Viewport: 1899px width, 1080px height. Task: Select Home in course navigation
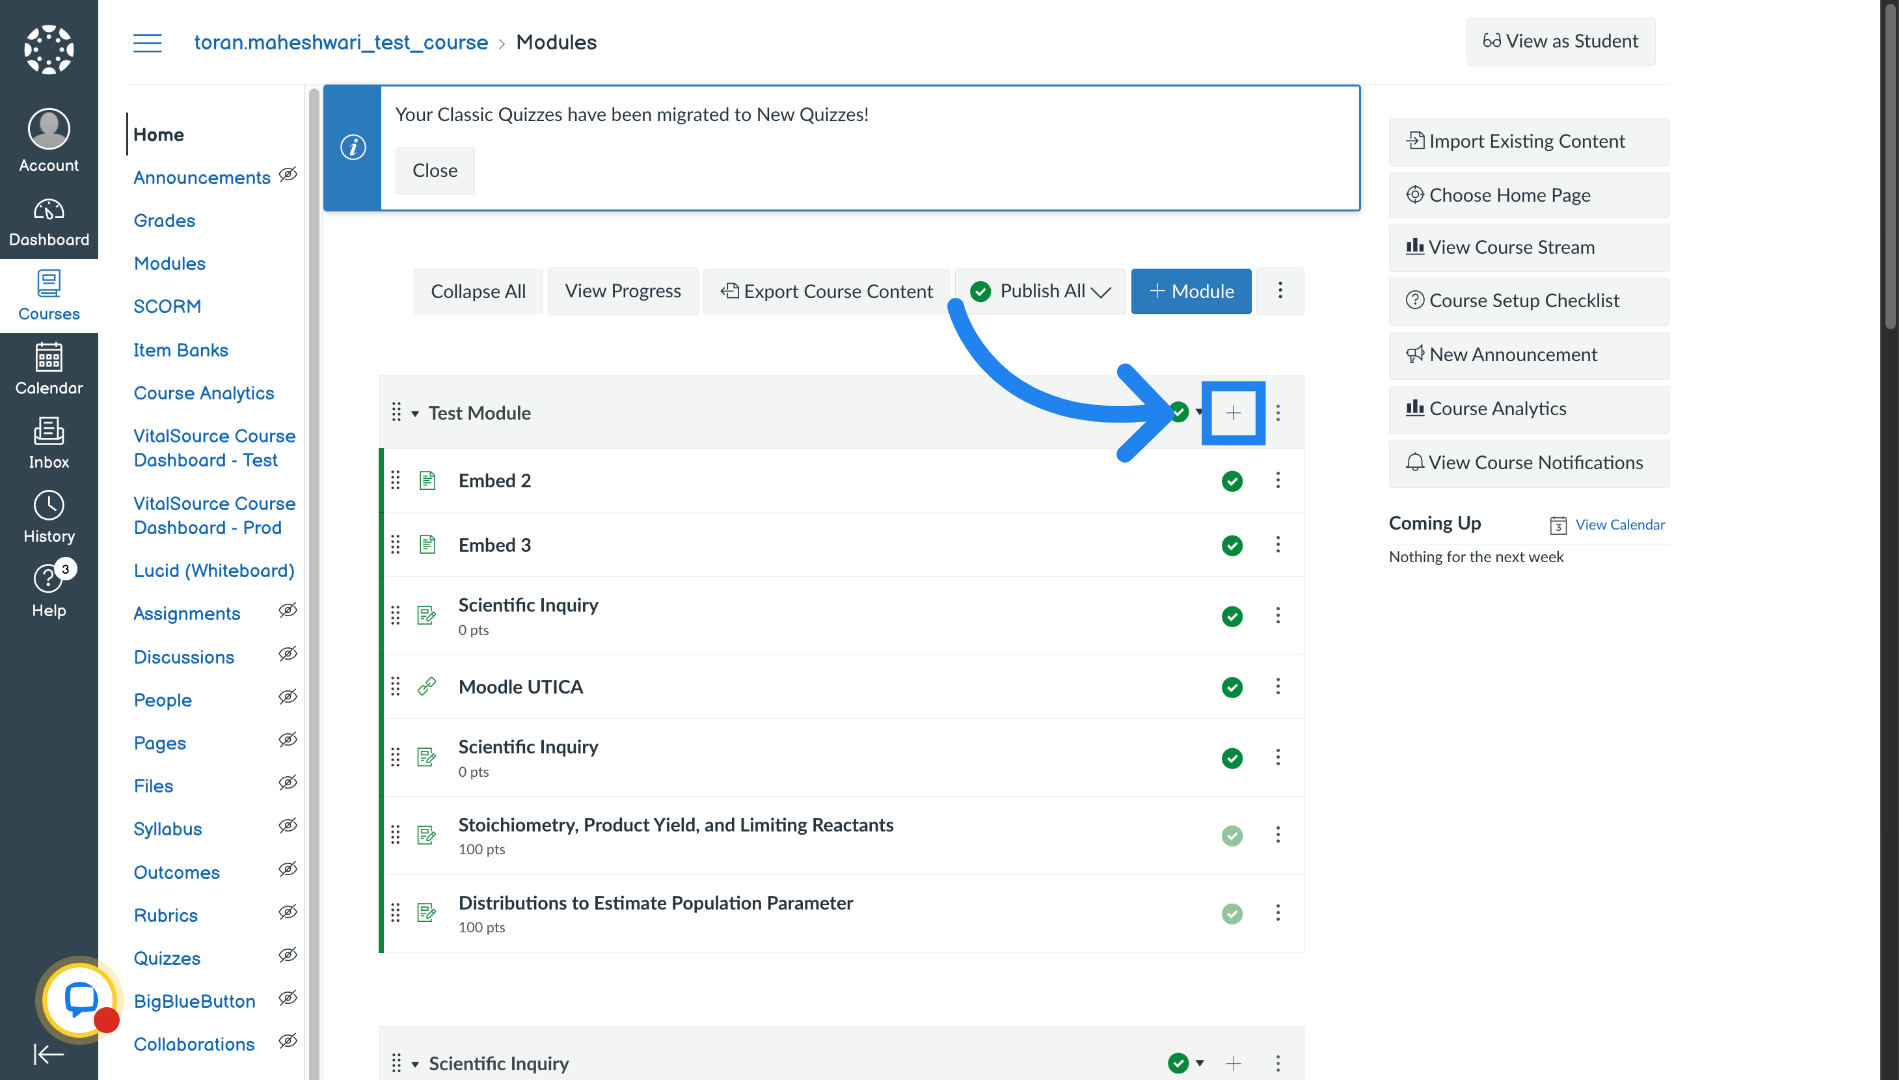pyautogui.click(x=159, y=134)
